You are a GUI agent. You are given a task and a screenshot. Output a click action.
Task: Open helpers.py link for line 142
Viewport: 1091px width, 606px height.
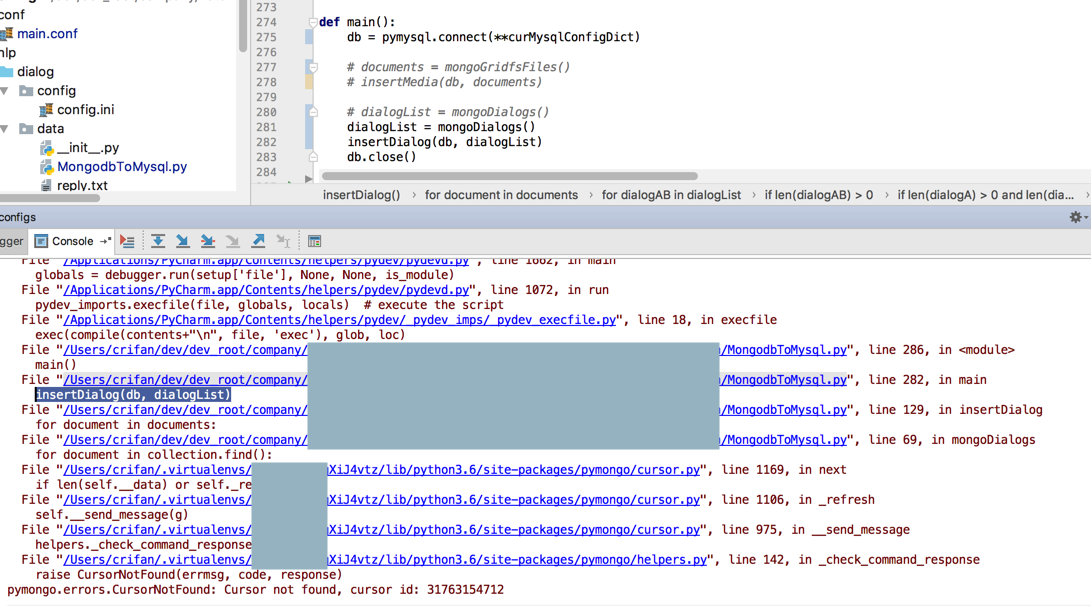click(x=517, y=559)
